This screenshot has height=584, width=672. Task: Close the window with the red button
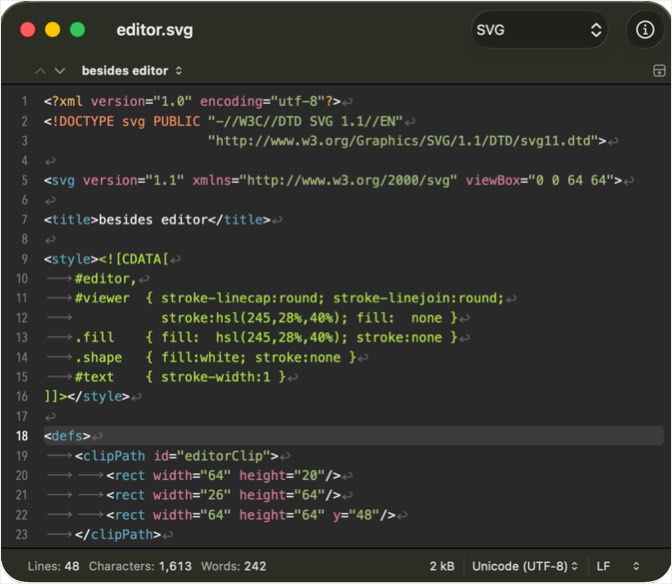[x=28, y=30]
